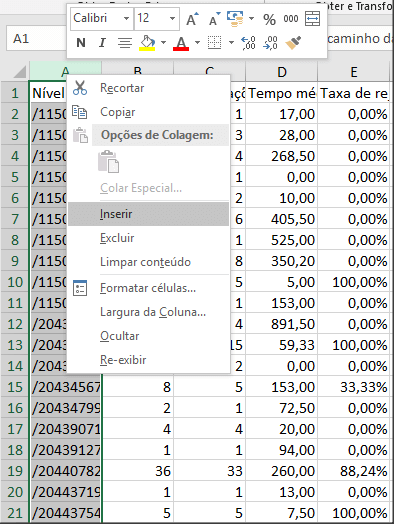The height and width of the screenshot is (524, 394).
Task: Click cell containing 350,20
Action: [282, 261]
